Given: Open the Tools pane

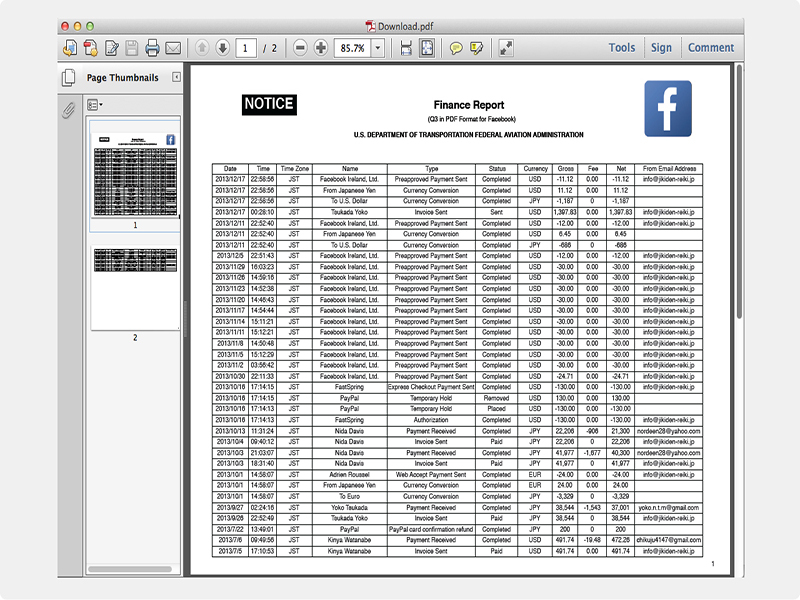Looking at the screenshot, I should [621, 47].
